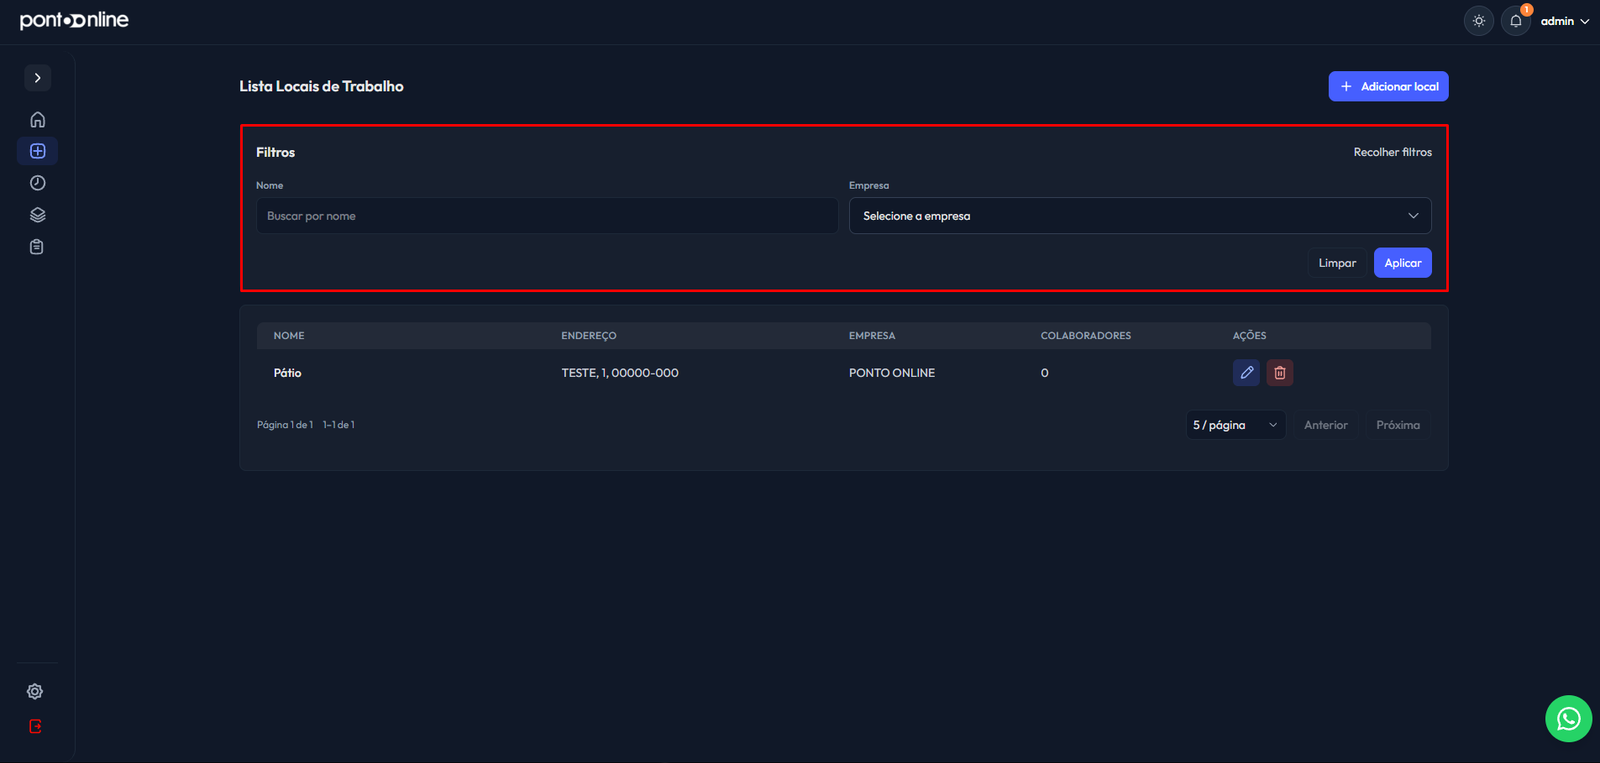Delete the Pátio row with trash icon
The width and height of the screenshot is (1600, 763).
[1280, 373]
